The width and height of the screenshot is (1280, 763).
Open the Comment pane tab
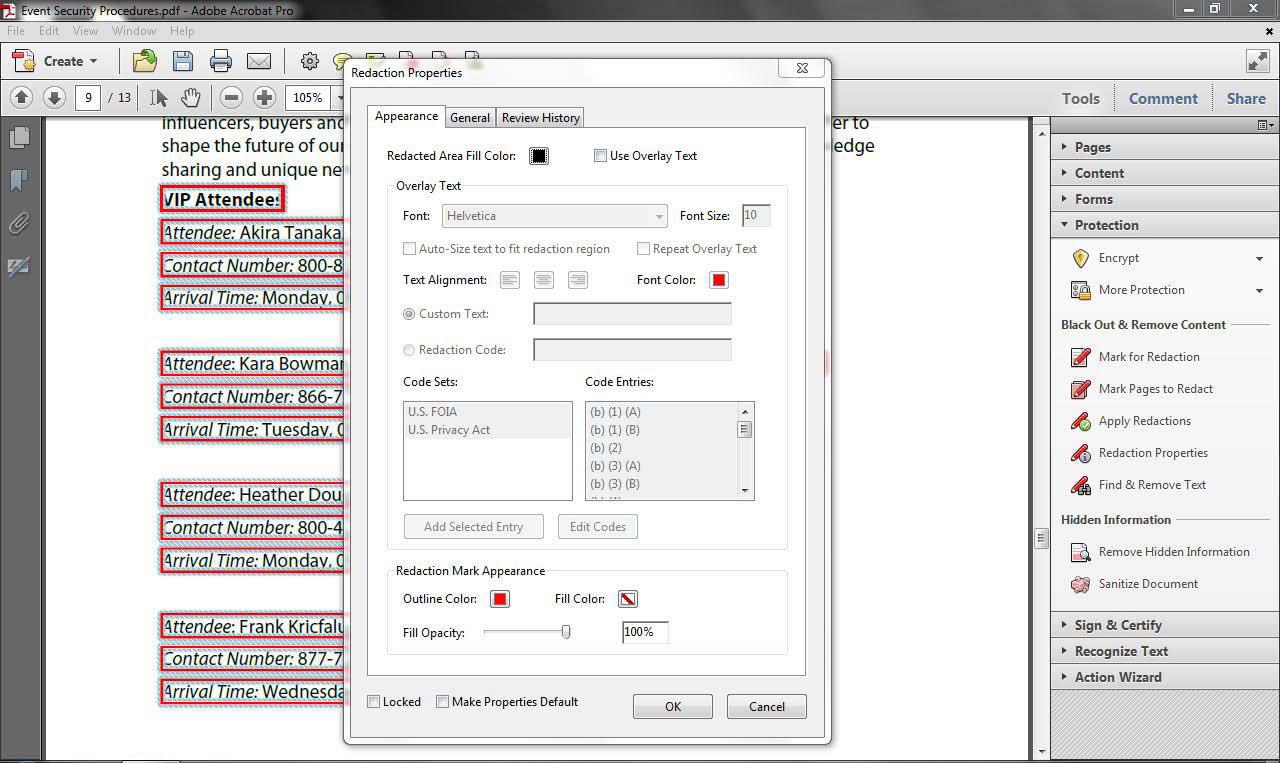point(1163,98)
